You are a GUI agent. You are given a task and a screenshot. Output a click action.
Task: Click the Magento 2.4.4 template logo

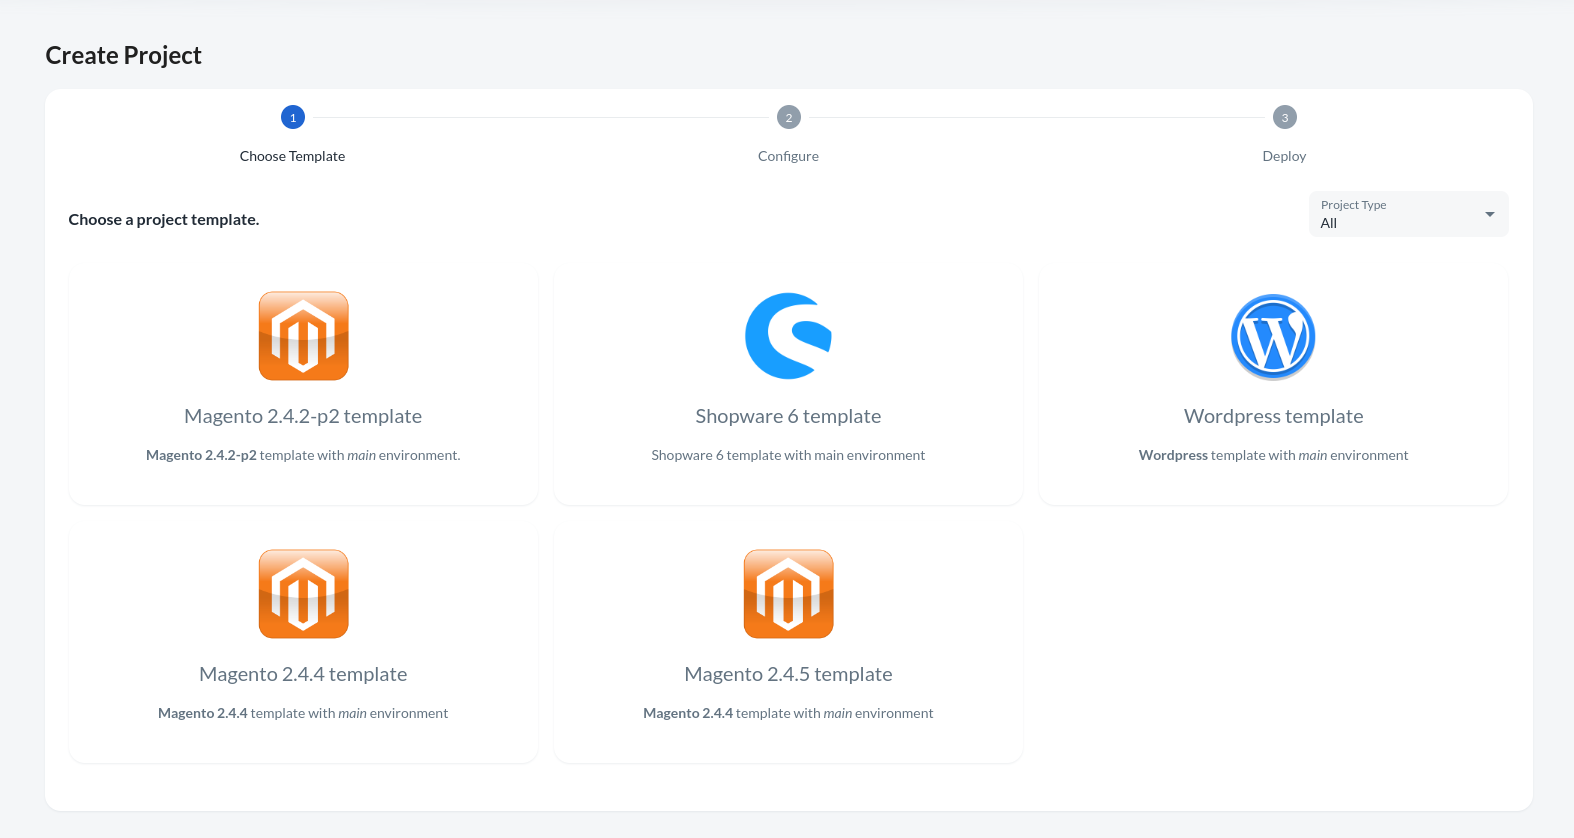click(x=303, y=594)
